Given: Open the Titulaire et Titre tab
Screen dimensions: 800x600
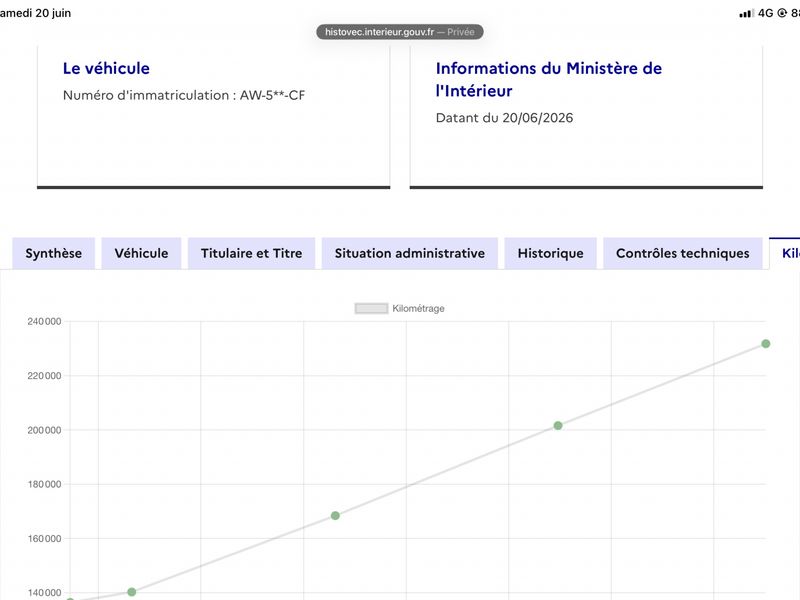Looking at the screenshot, I should point(252,254).
